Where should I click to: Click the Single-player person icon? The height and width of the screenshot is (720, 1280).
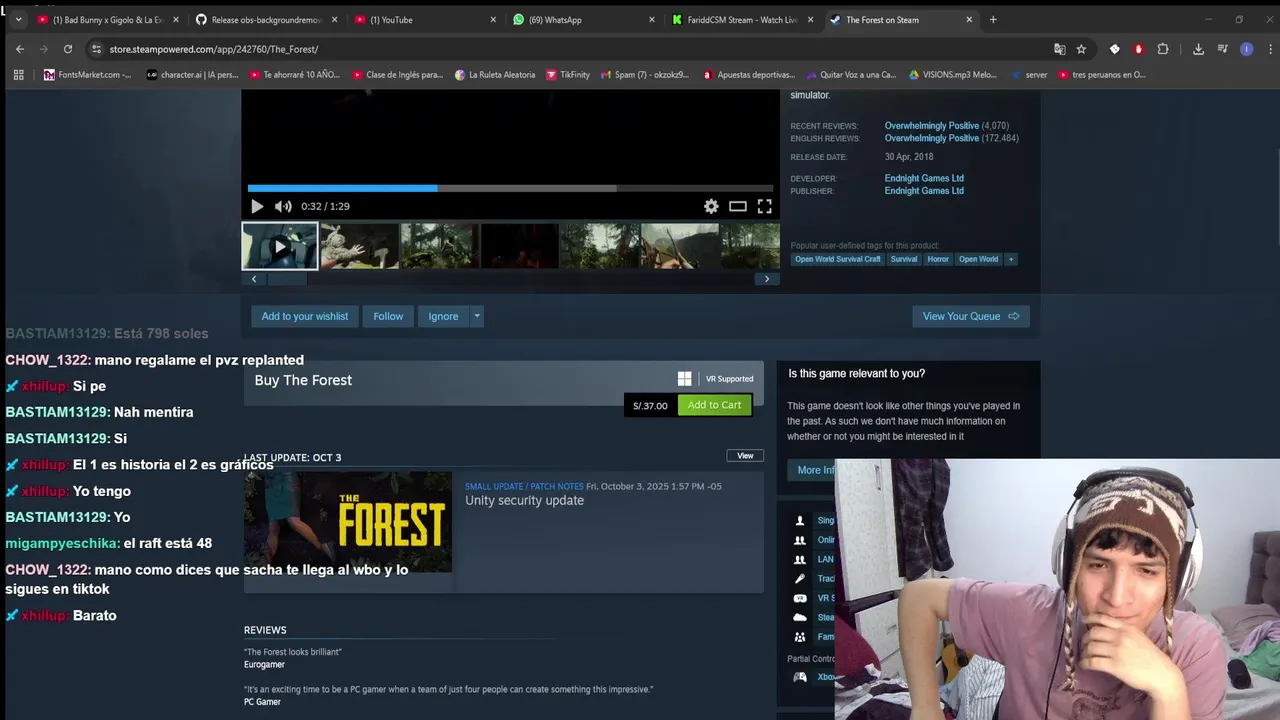coord(800,521)
